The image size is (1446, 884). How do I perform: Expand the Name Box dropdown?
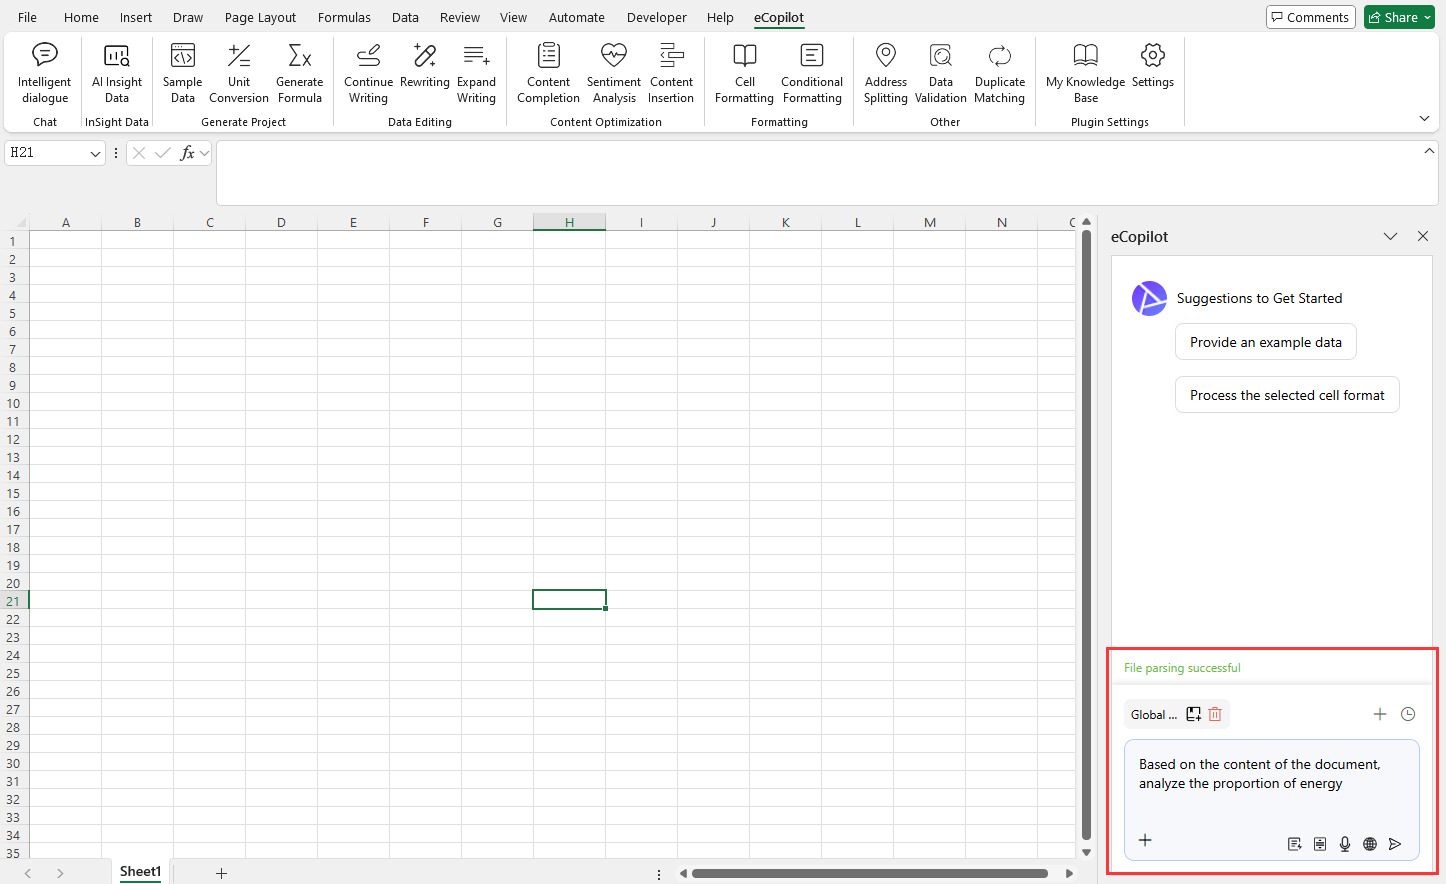click(95, 153)
